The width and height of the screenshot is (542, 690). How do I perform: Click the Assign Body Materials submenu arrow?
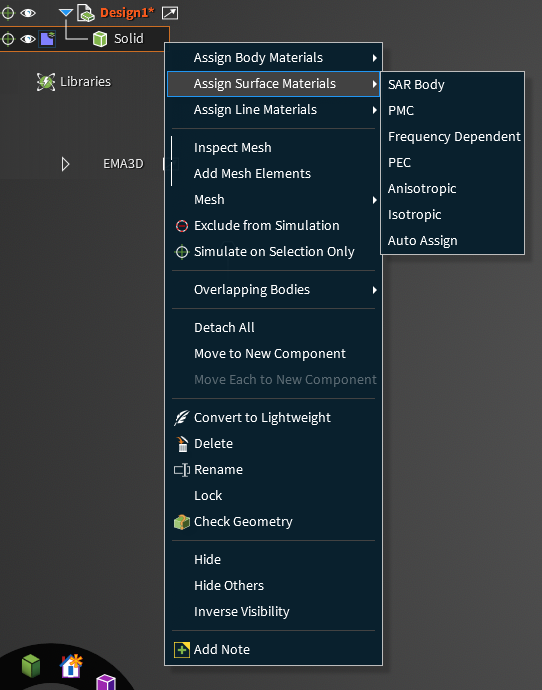point(374,58)
